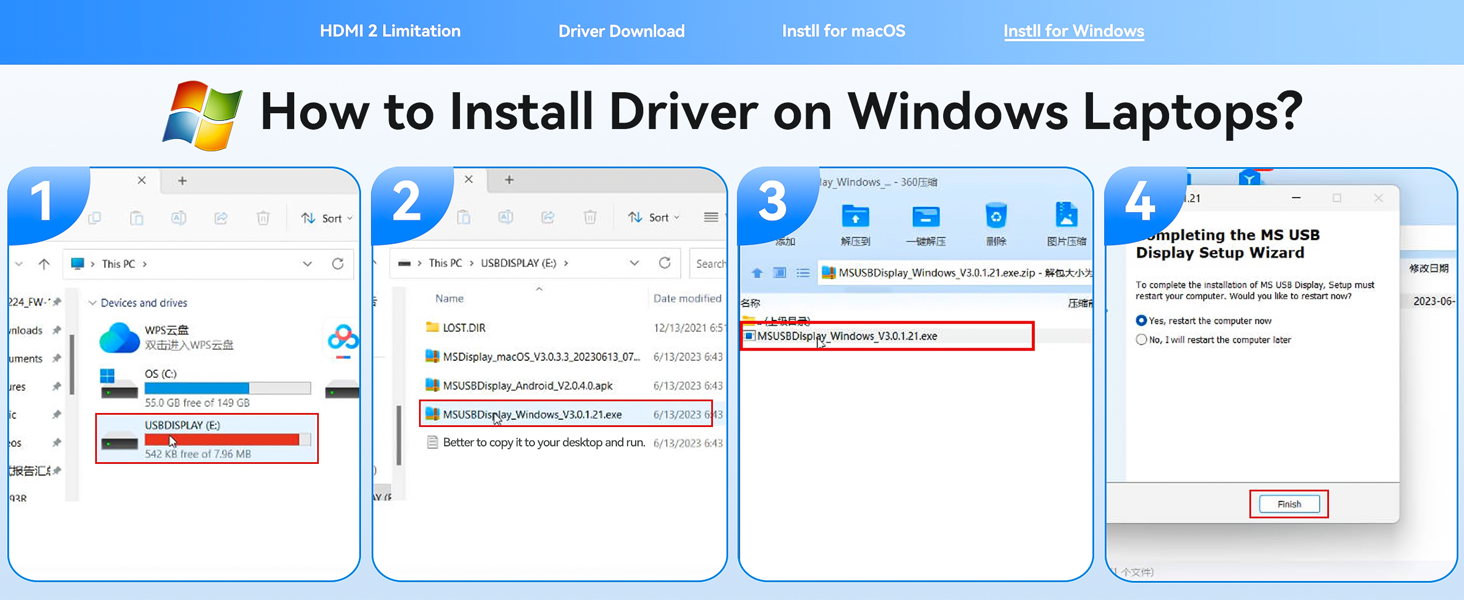This screenshot has height=600, width=1464.
Task: Click the 一键解压 one-click extract icon
Action: pos(925,217)
